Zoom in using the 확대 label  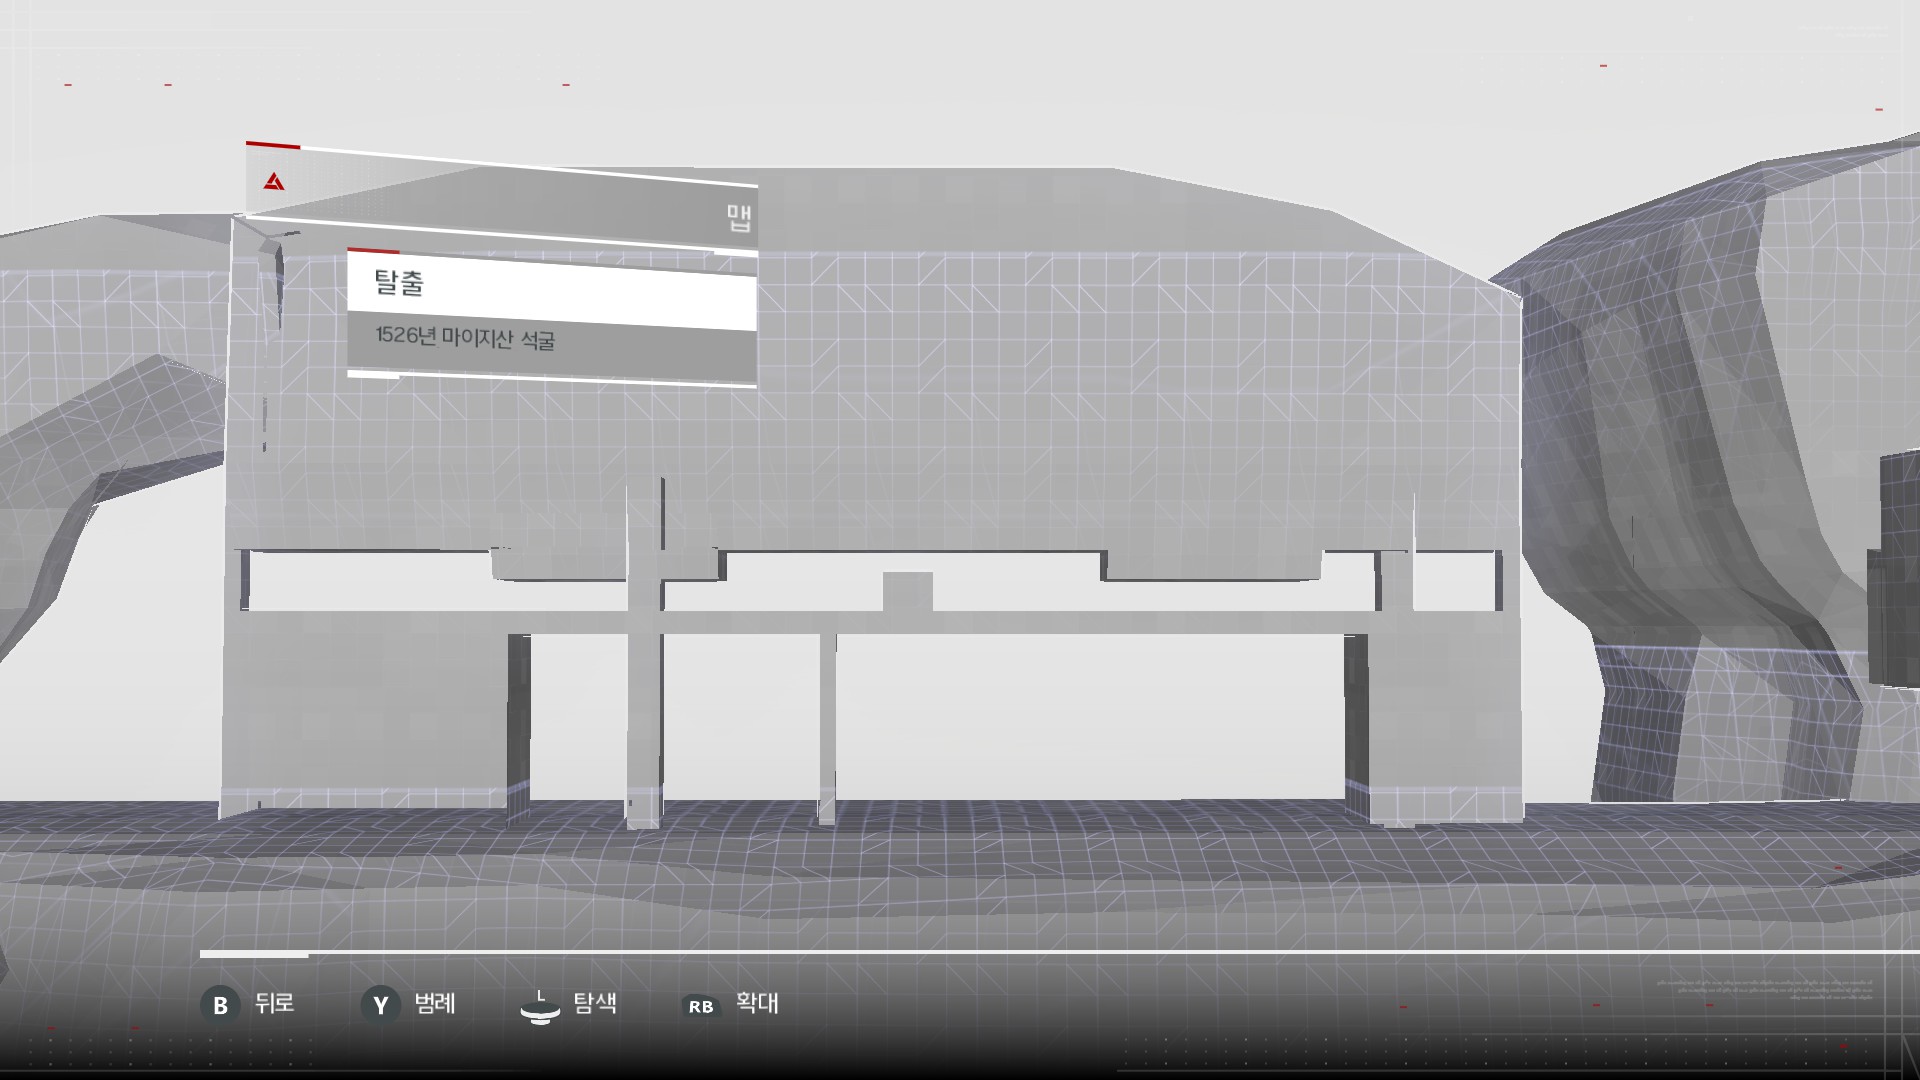coord(757,1003)
